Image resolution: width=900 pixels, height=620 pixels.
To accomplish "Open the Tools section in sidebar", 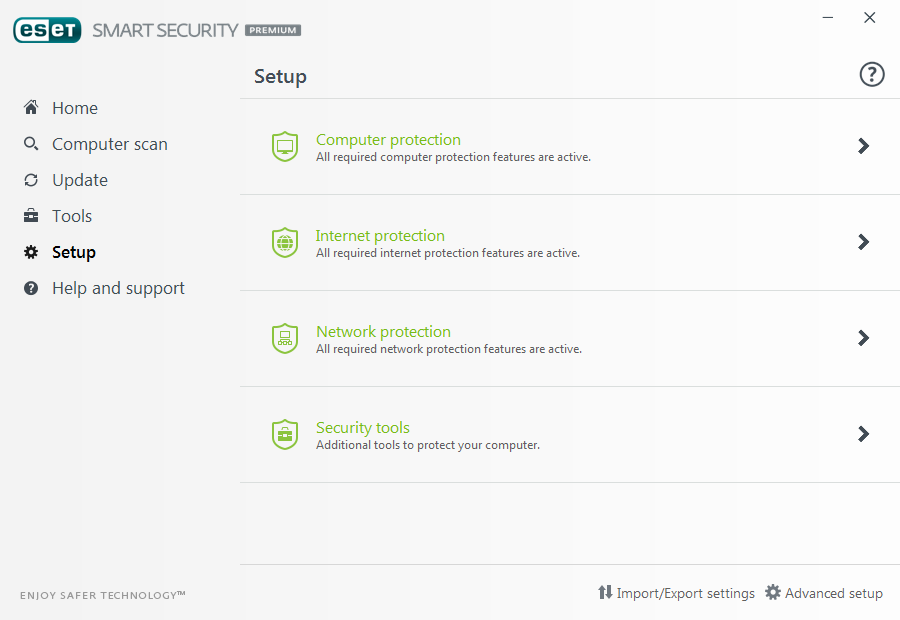I will (72, 216).
